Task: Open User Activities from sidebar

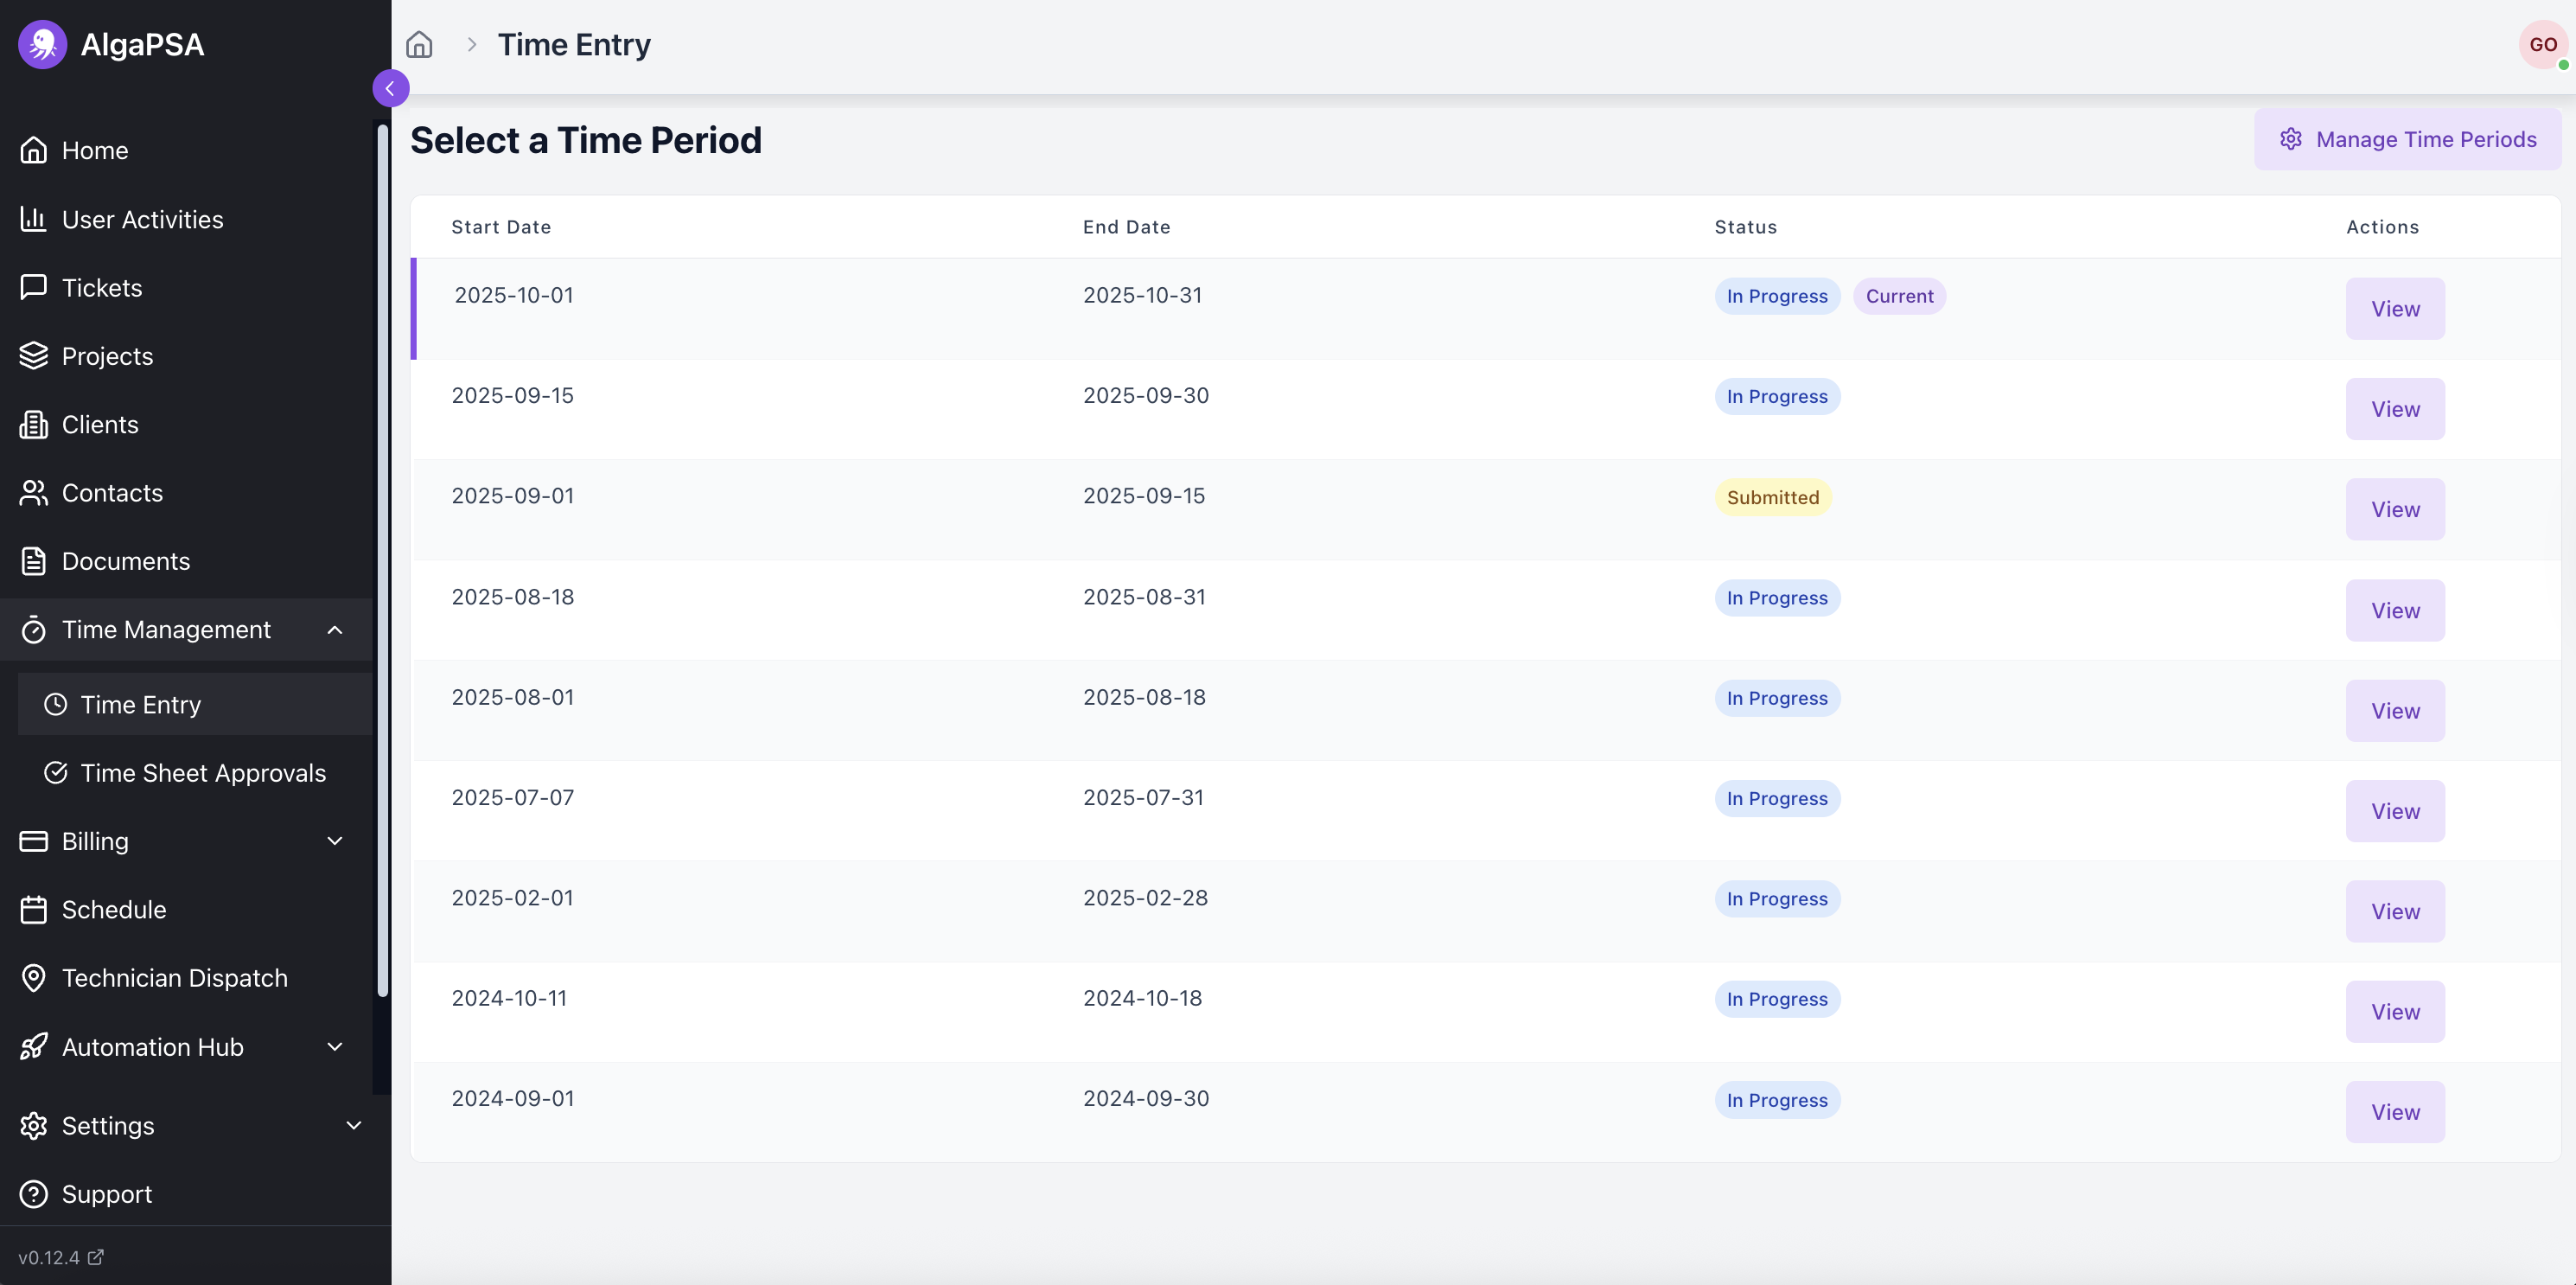Action: [x=142, y=219]
